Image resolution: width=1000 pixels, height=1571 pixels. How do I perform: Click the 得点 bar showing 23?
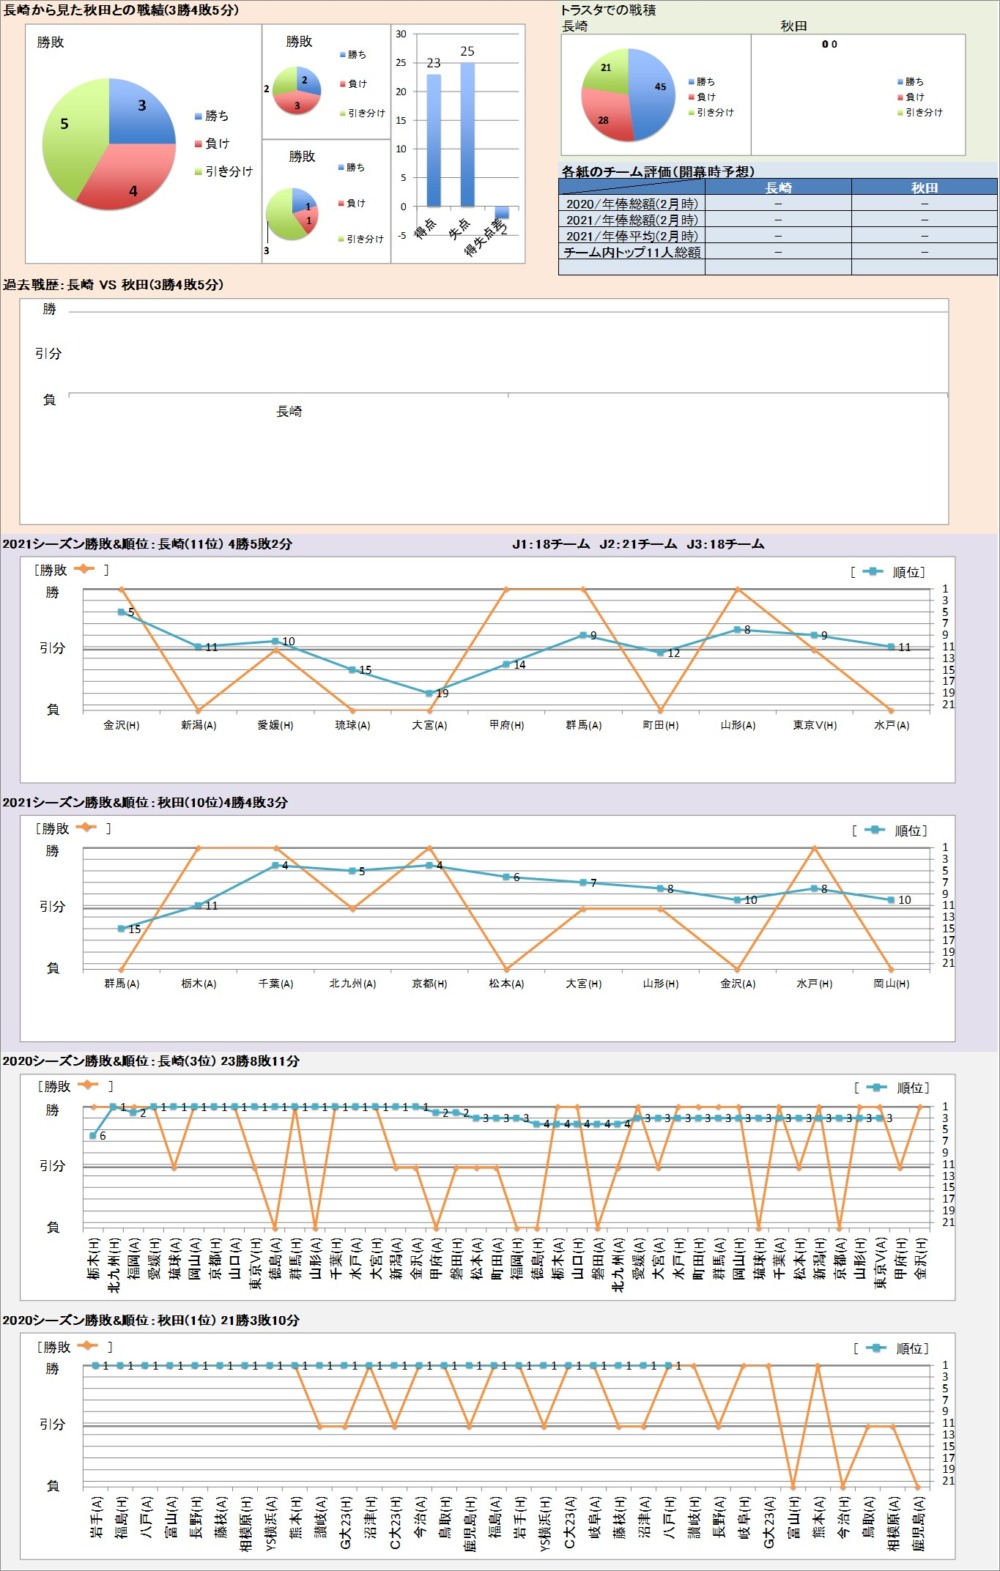click(x=433, y=140)
